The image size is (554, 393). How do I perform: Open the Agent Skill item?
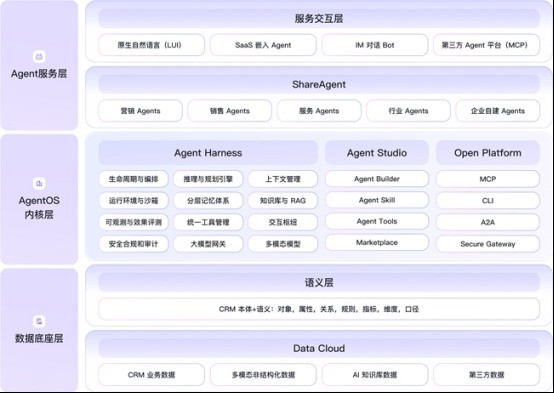click(377, 200)
